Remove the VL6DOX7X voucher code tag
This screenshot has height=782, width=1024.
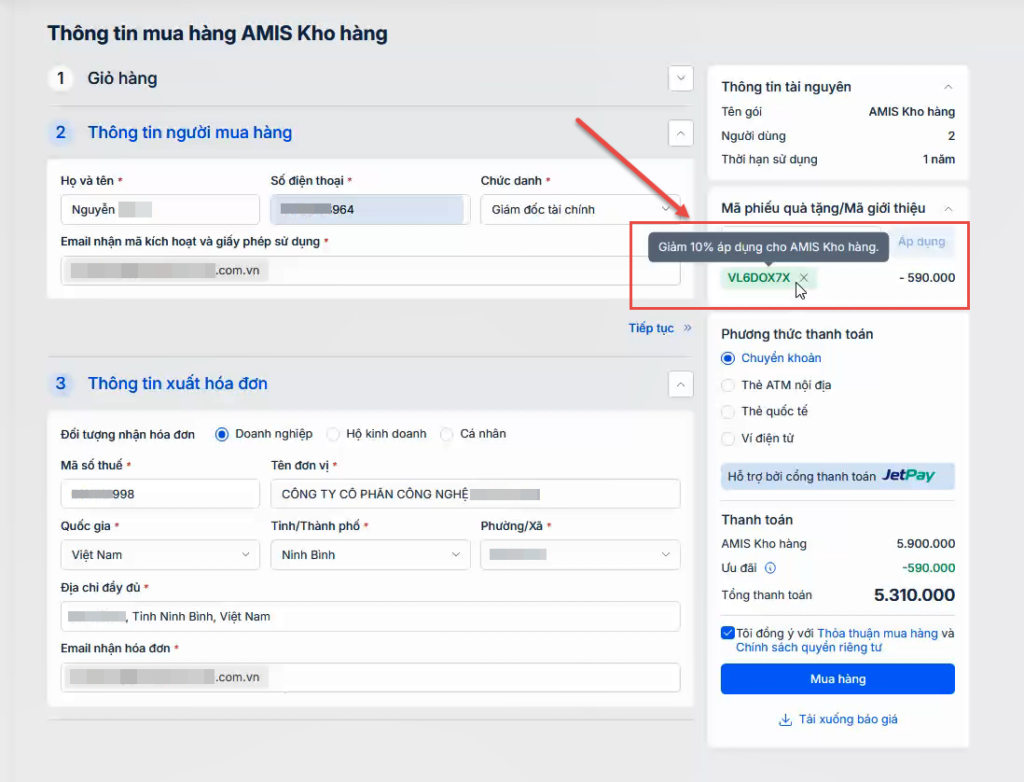(804, 278)
